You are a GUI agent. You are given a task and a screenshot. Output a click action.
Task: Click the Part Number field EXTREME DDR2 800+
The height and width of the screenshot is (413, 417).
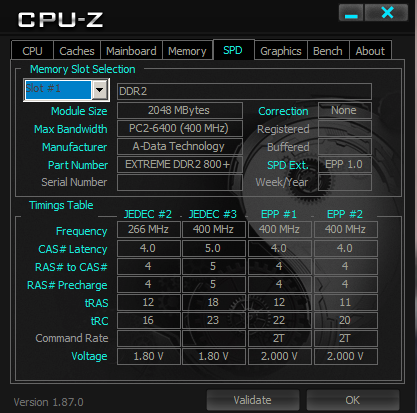[180, 164]
